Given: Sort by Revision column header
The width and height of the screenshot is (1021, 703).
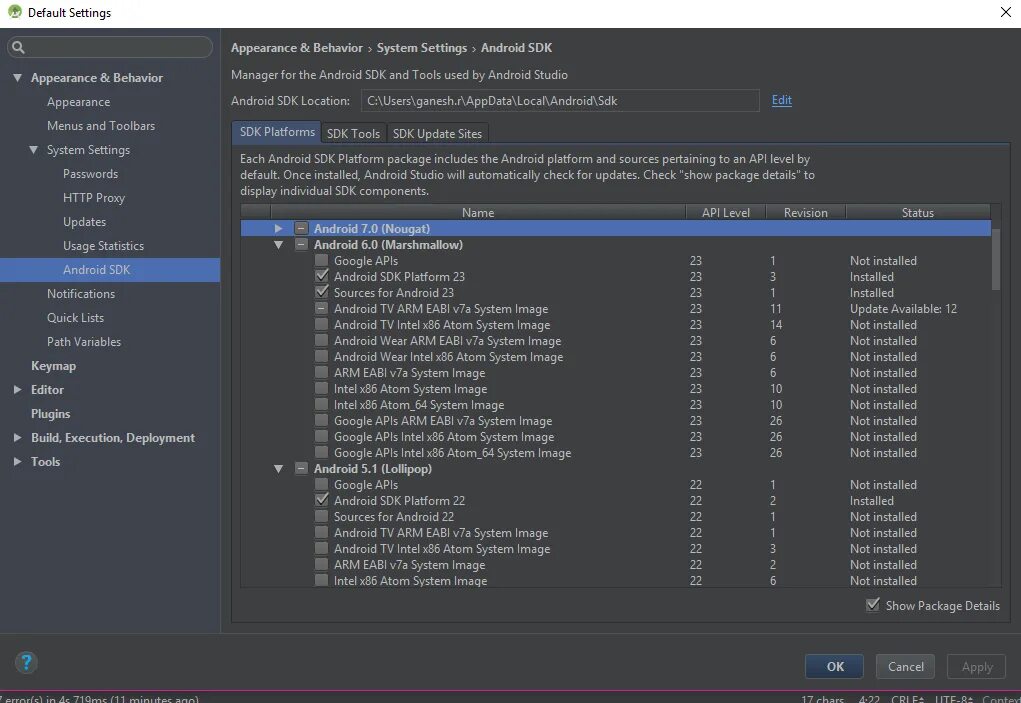Looking at the screenshot, I should coord(805,212).
